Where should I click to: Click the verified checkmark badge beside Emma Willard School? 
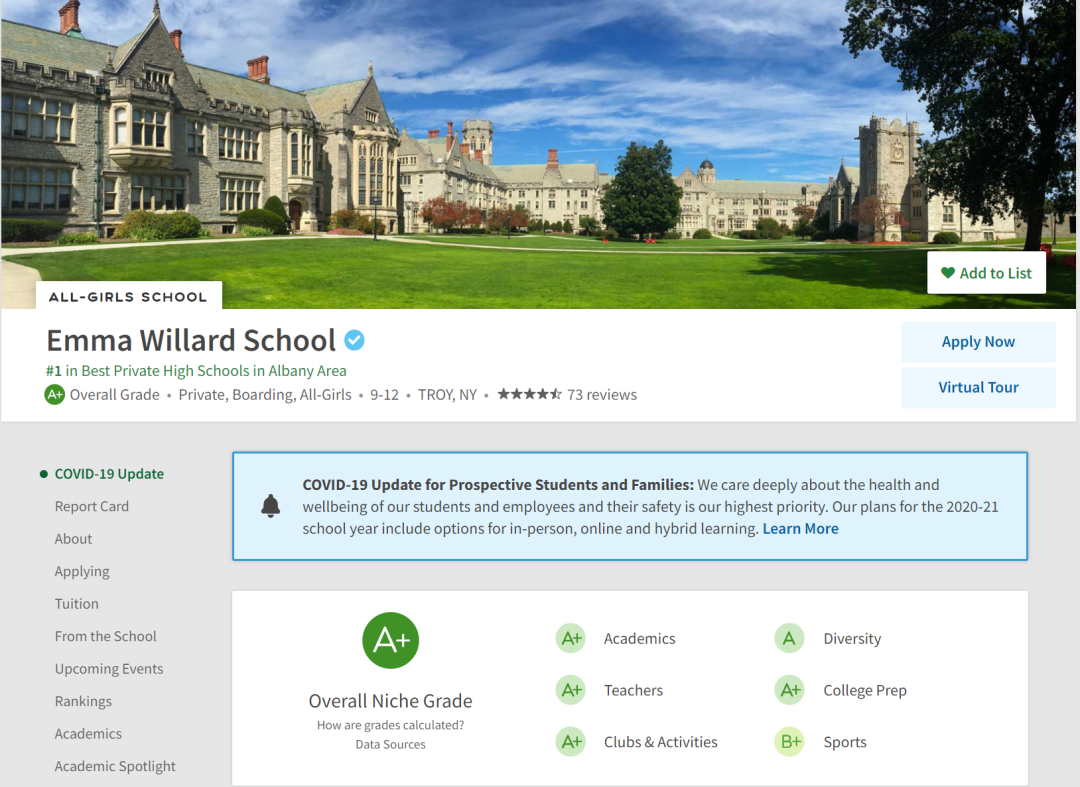point(355,340)
